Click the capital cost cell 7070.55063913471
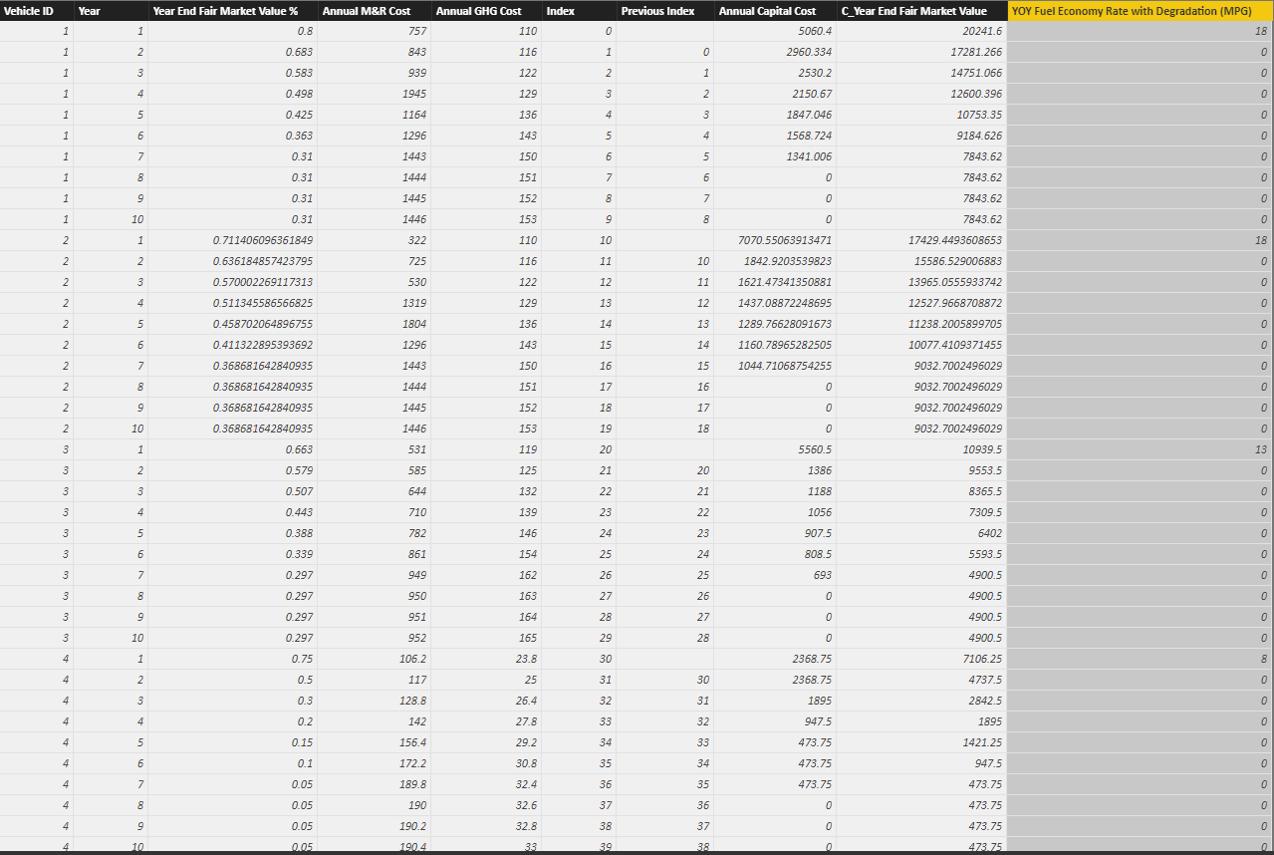 click(x=775, y=241)
